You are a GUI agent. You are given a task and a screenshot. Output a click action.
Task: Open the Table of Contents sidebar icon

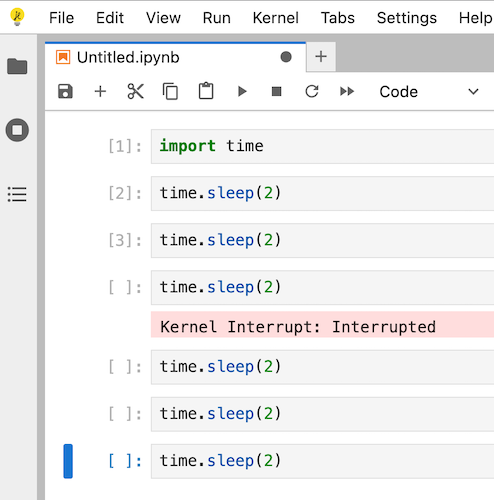(17, 194)
